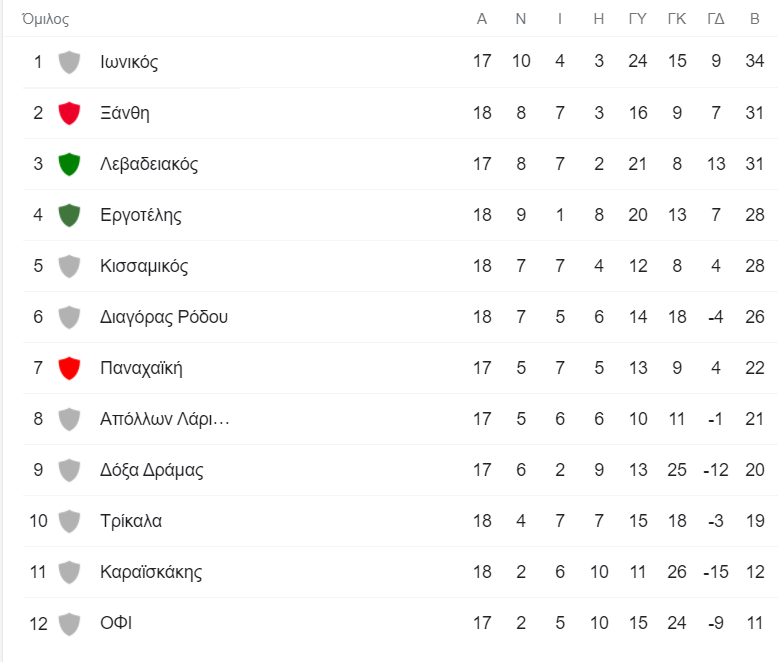This screenshot has width=778, height=662.
Task: Click the Καραϊσκάκης team name
Action: (151, 572)
